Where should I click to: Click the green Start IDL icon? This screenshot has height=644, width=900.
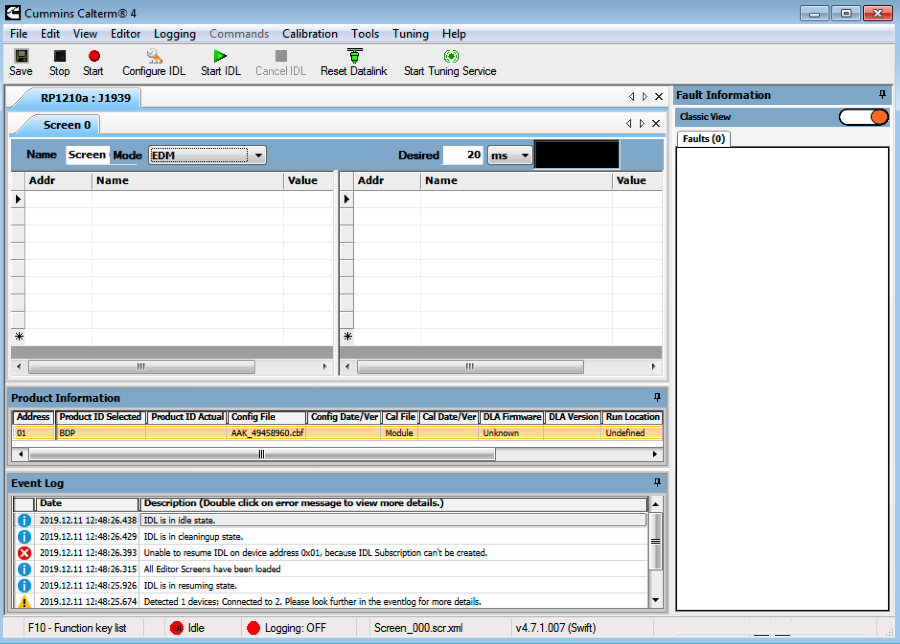pos(220,56)
